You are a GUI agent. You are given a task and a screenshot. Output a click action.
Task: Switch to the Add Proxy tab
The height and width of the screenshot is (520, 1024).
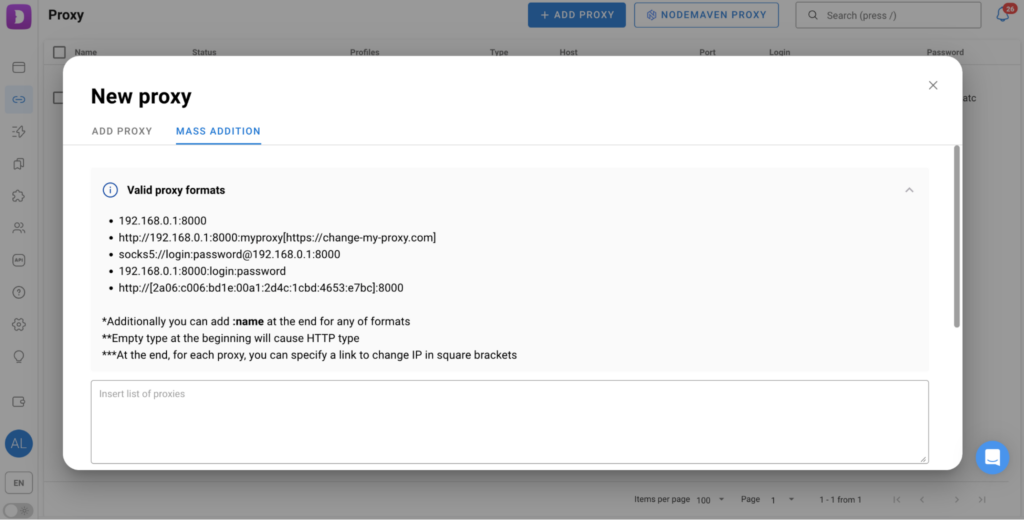point(122,131)
